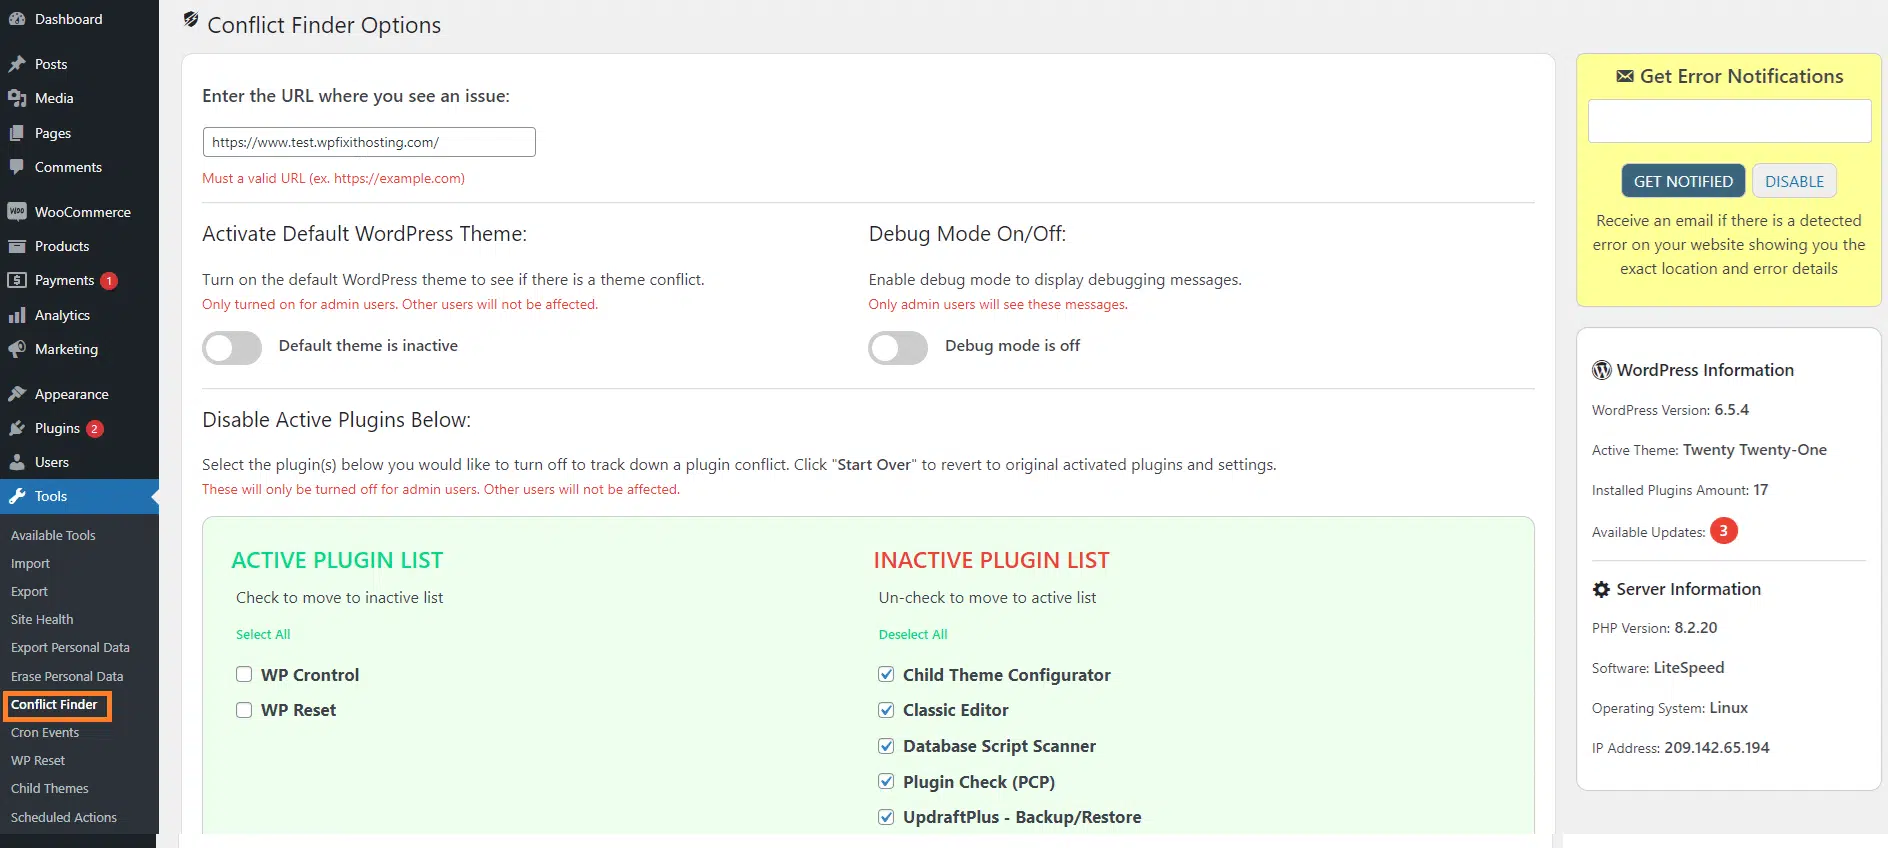
Task: Uncheck Database Script Scanner checkbox
Action: pos(886,746)
